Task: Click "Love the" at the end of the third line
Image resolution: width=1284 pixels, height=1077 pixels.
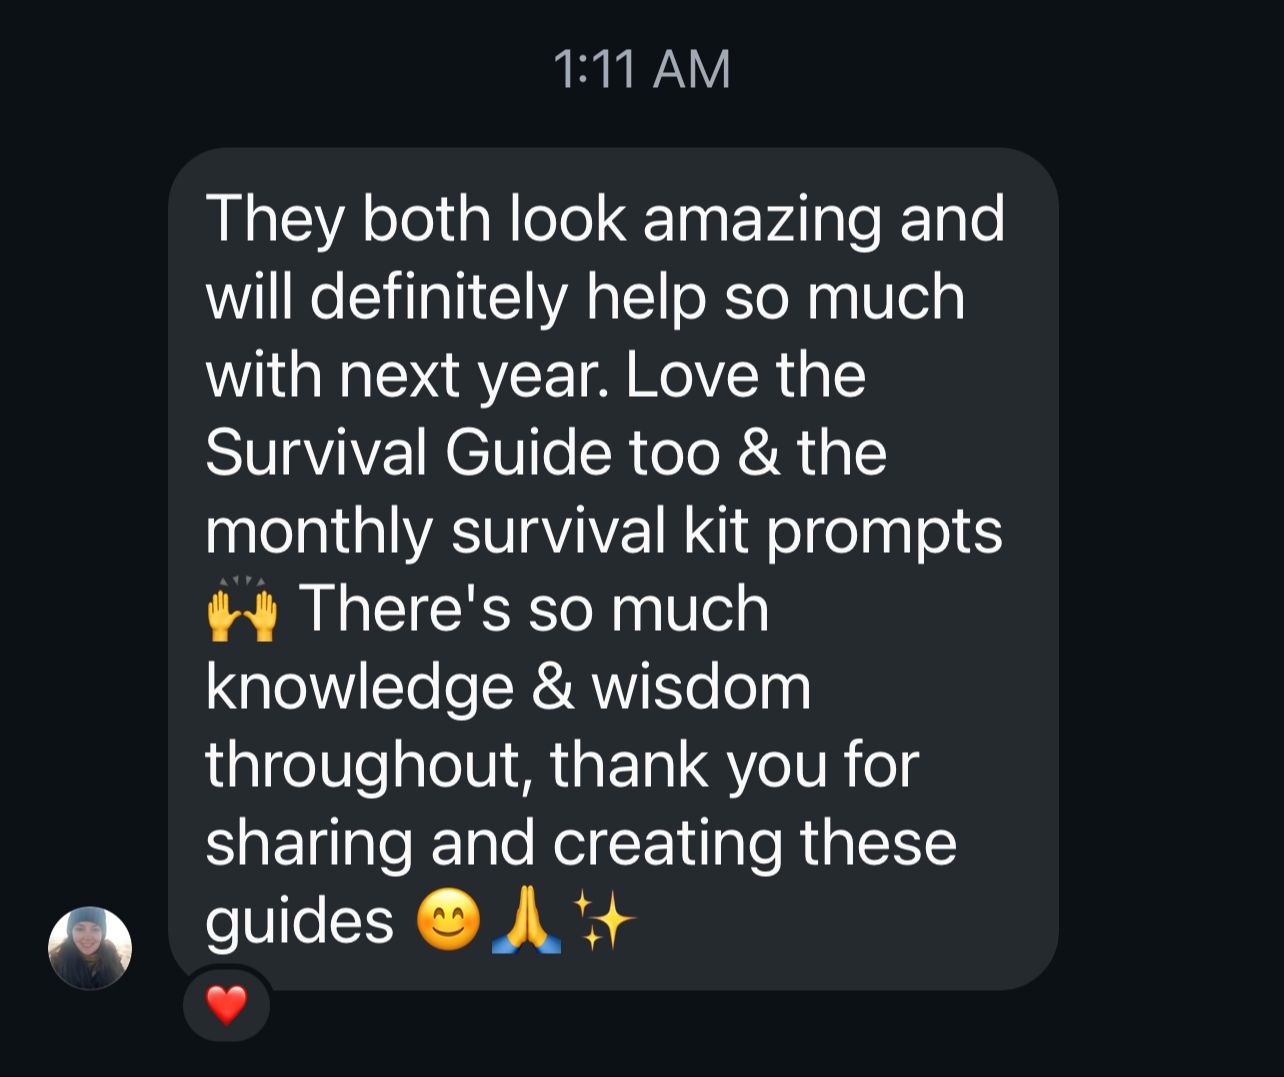Action: (x=746, y=374)
